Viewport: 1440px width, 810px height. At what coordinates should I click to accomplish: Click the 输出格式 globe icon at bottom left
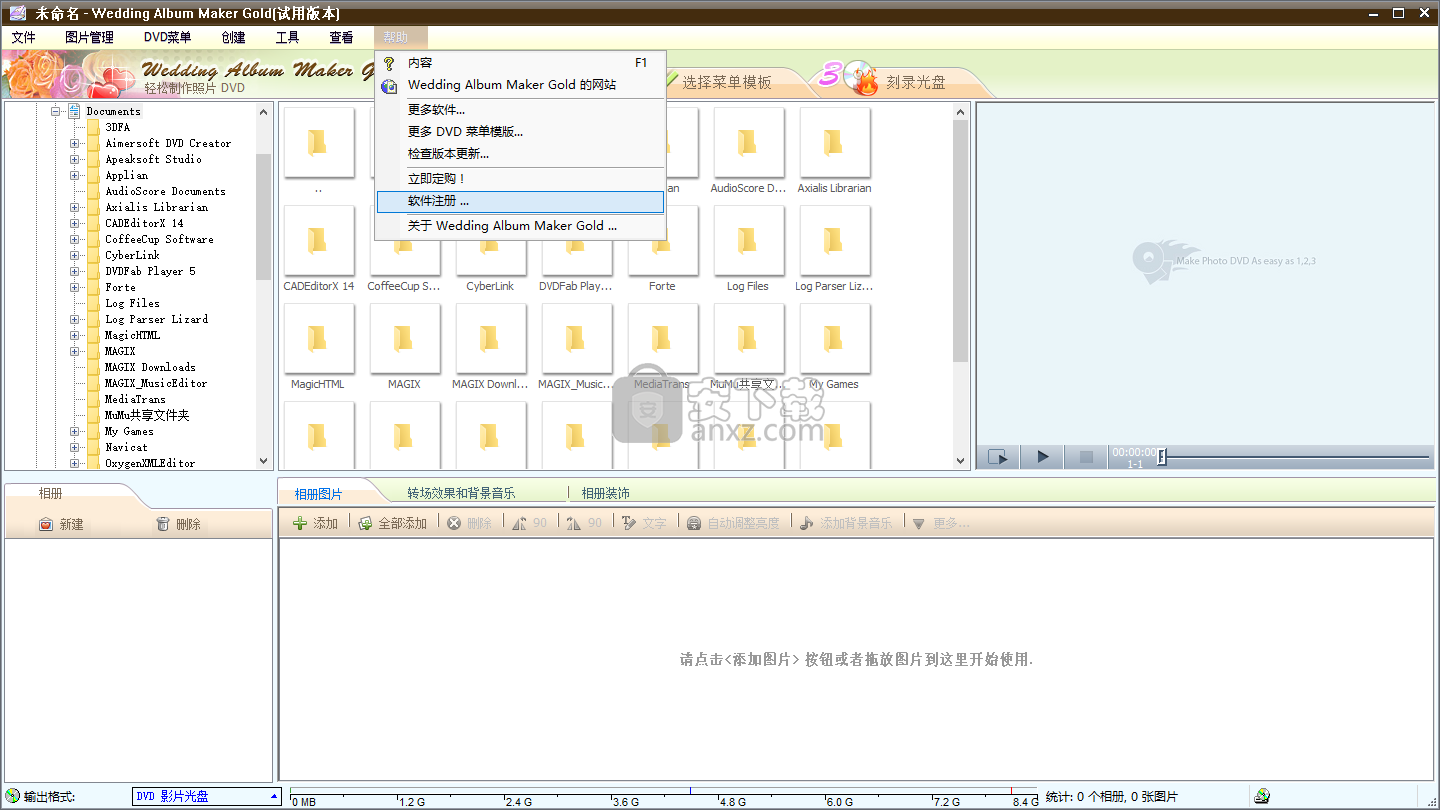point(13,796)
